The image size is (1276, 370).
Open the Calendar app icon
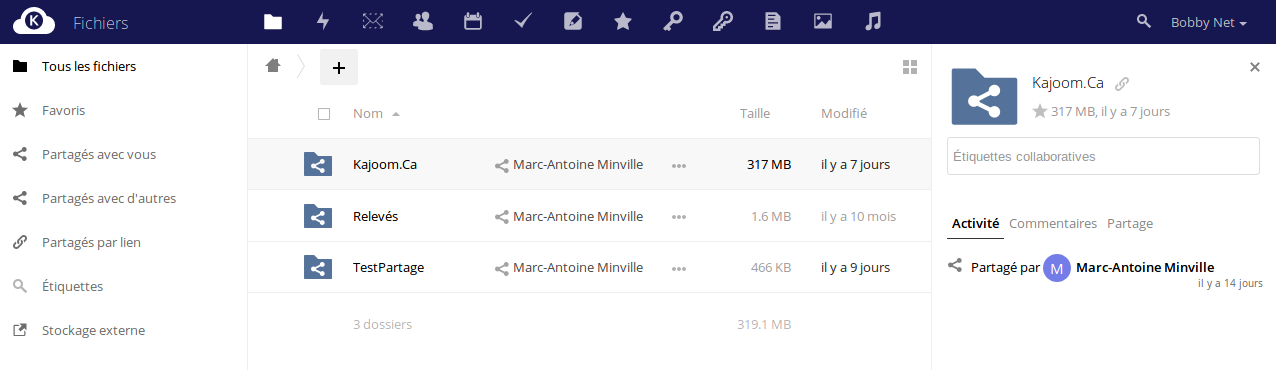[473, 21]
